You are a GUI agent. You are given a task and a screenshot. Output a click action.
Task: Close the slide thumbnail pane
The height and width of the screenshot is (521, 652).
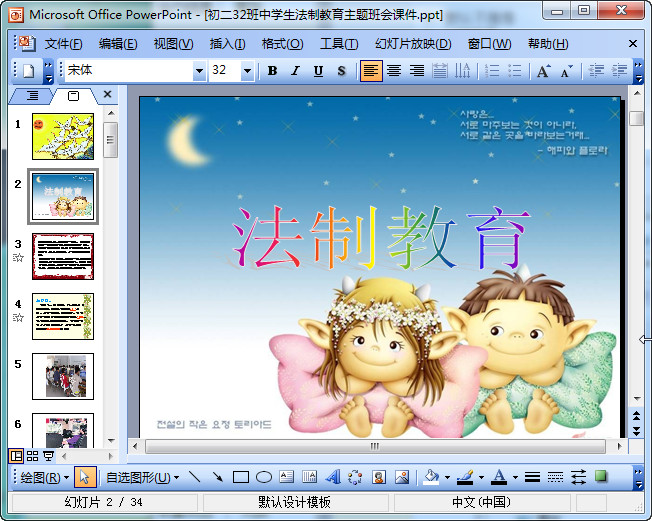(108, 94)
